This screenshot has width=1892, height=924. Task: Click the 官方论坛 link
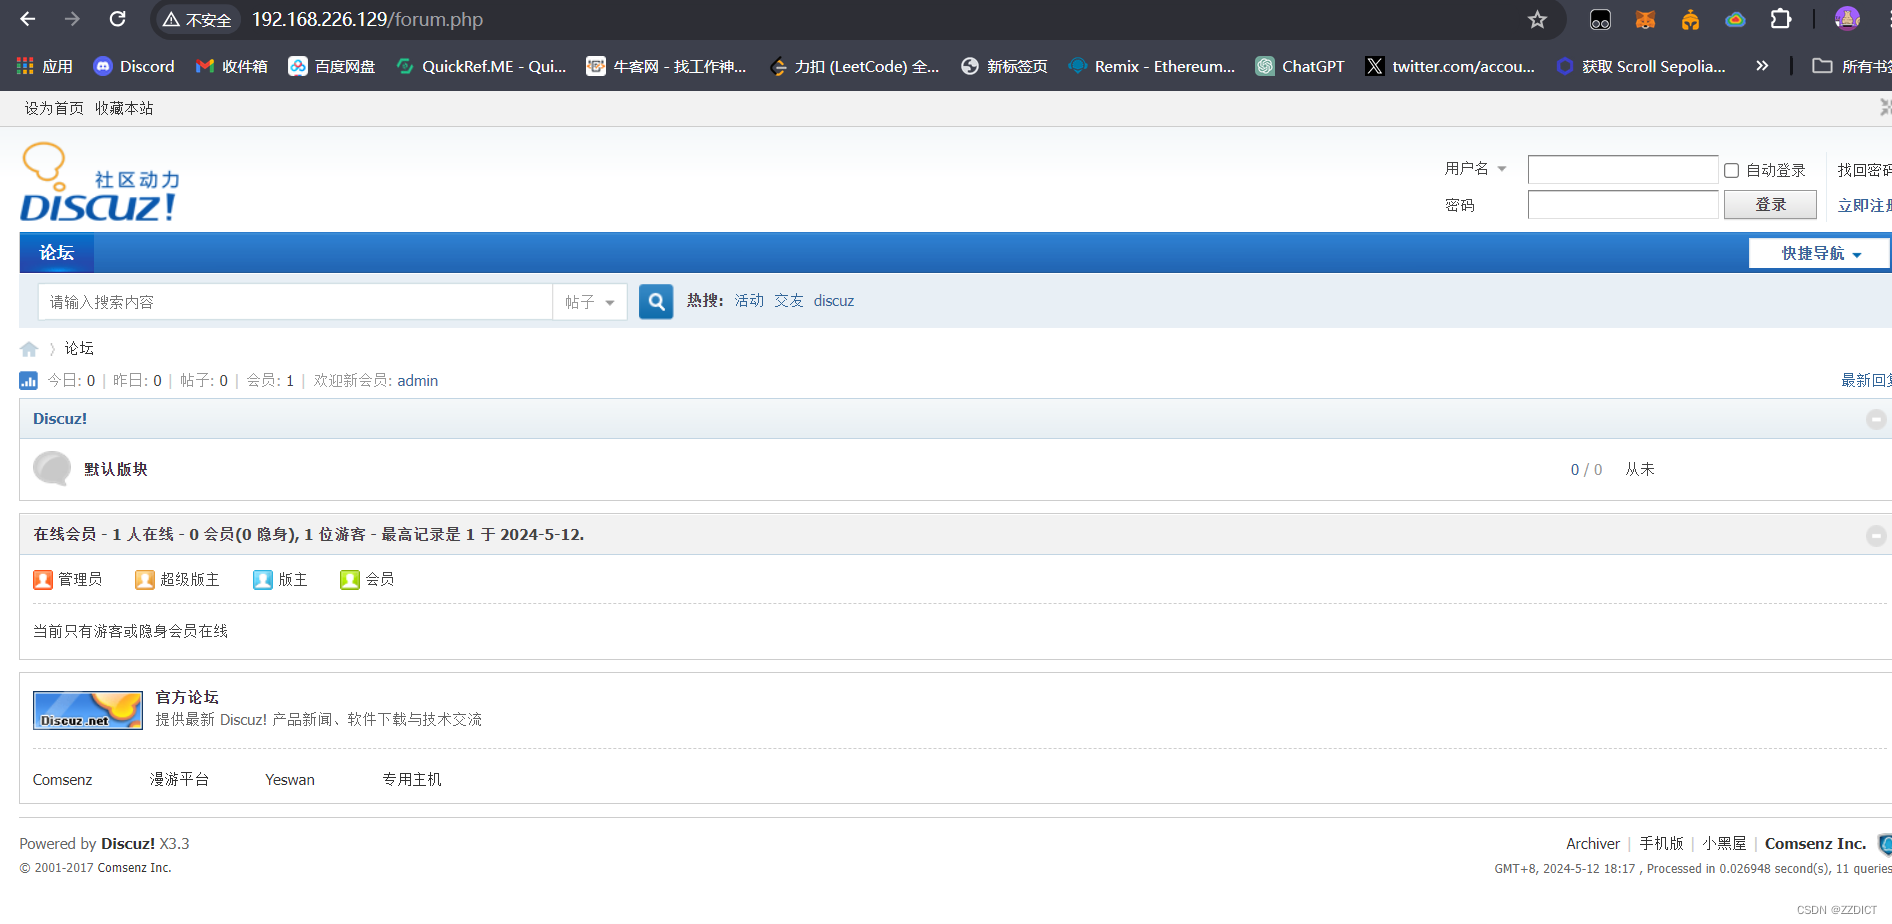(187, 697)
